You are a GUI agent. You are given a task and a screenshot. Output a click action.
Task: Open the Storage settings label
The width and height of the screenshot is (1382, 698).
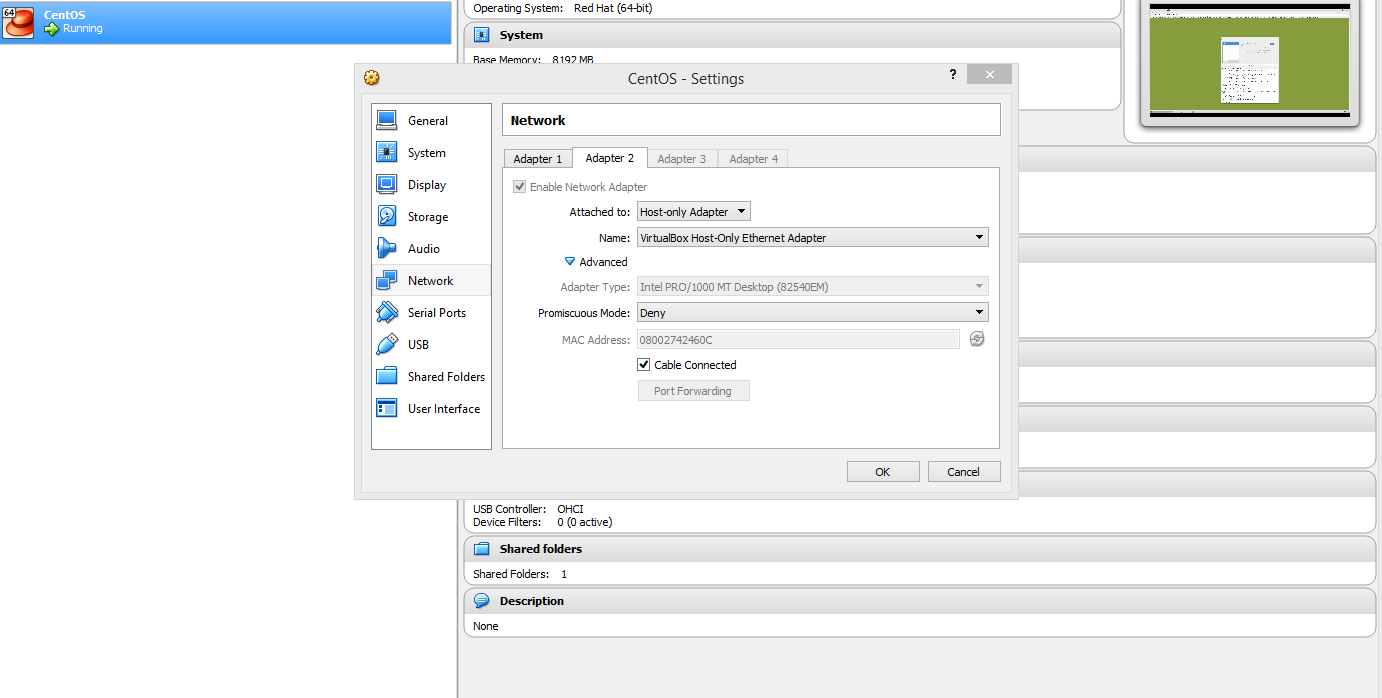coord(428,217)
